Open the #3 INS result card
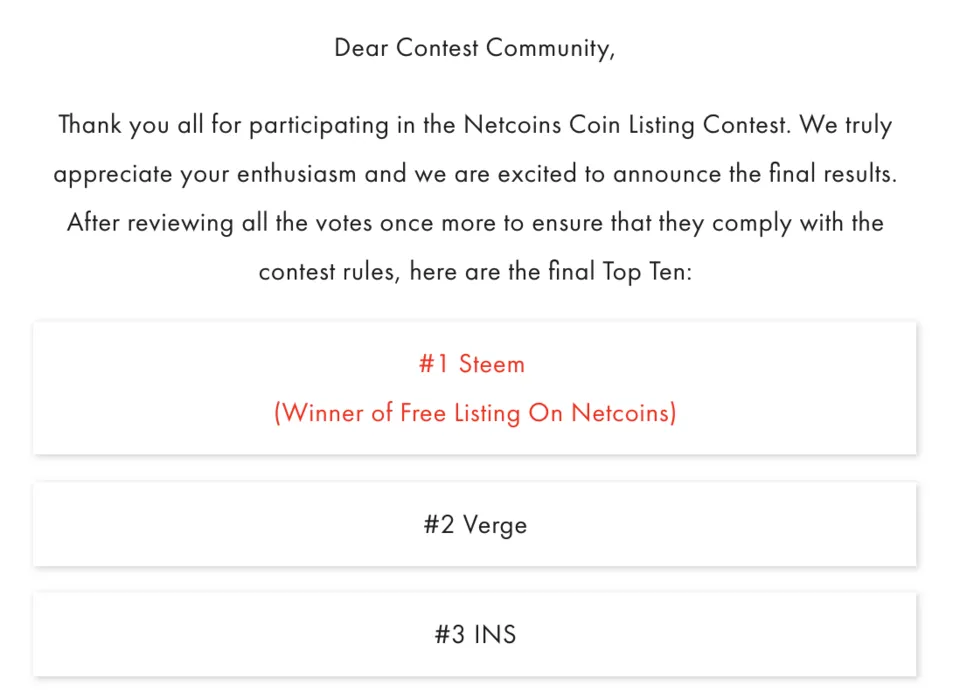Viewport: 960px width, 692px height. tap(475, 634)
